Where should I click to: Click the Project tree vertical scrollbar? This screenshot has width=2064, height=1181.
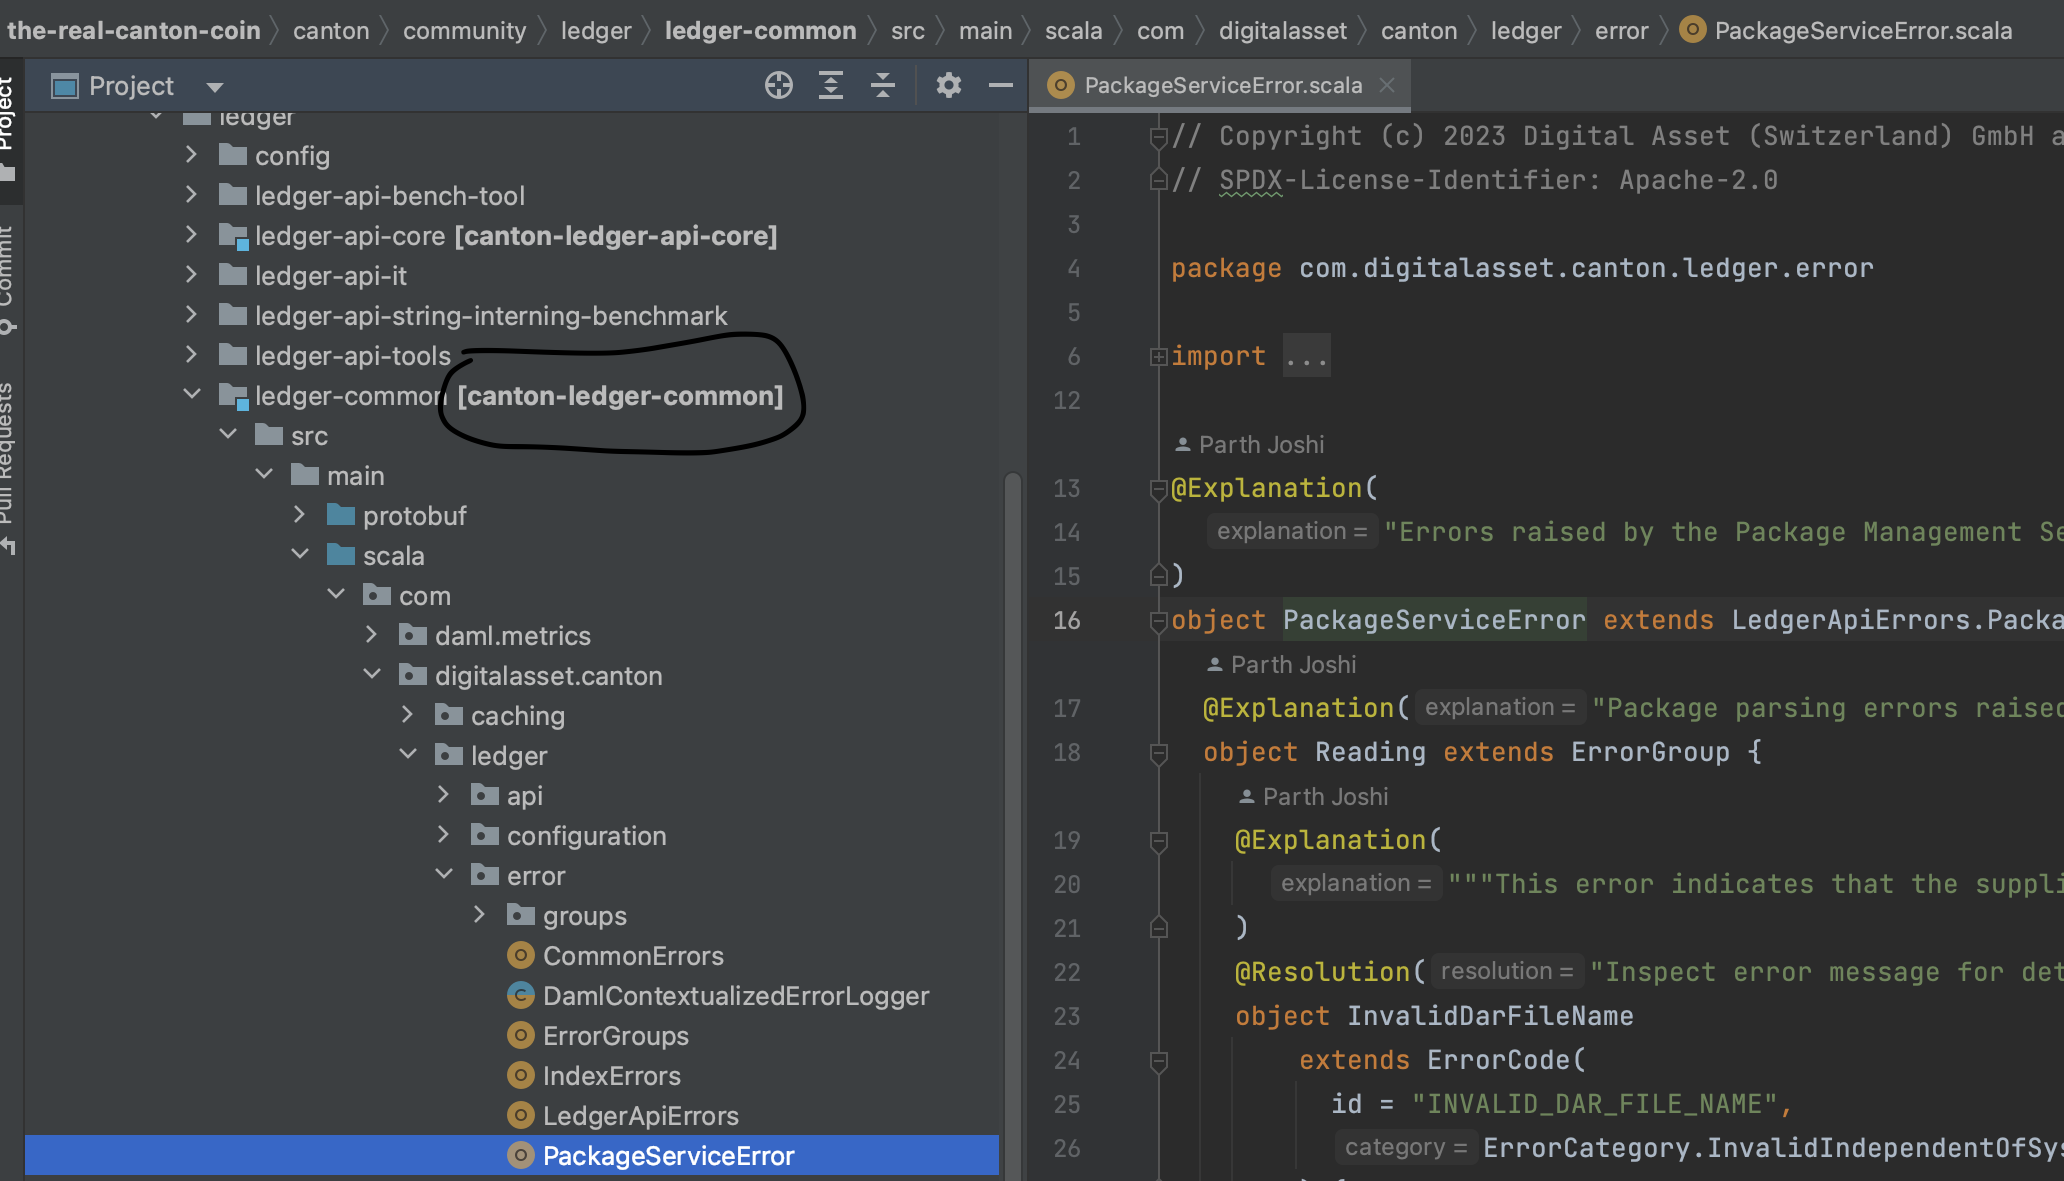pyautogui.click(x=1012, y=825)
